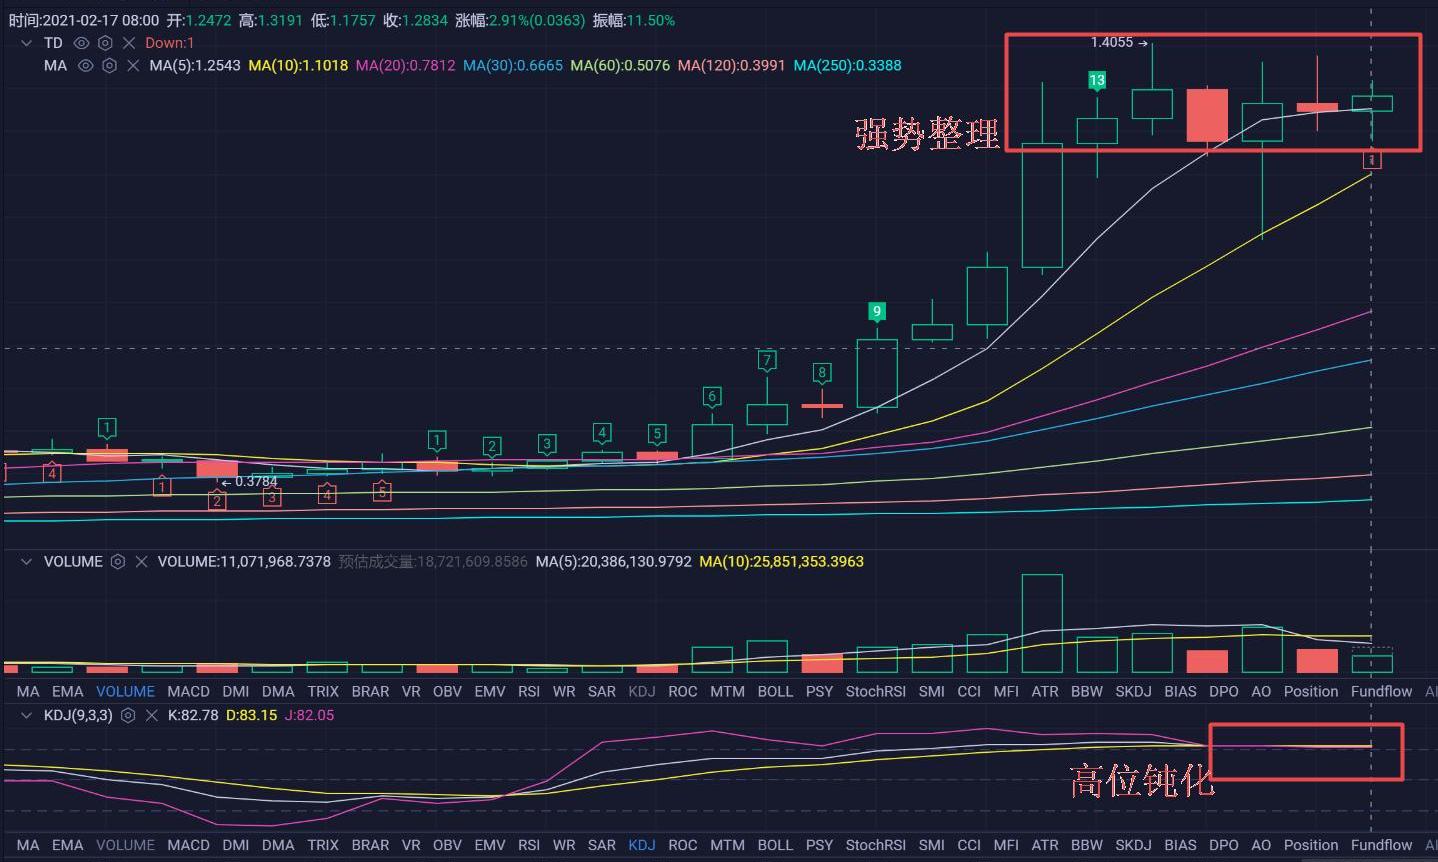Toggle visibility eye of TD indicator
The image size is (1438, 862).
point(82,43)
